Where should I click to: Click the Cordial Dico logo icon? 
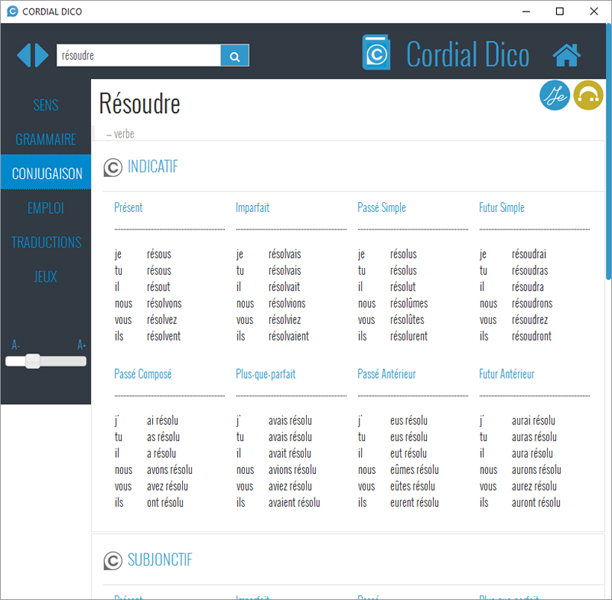point(376,53)
